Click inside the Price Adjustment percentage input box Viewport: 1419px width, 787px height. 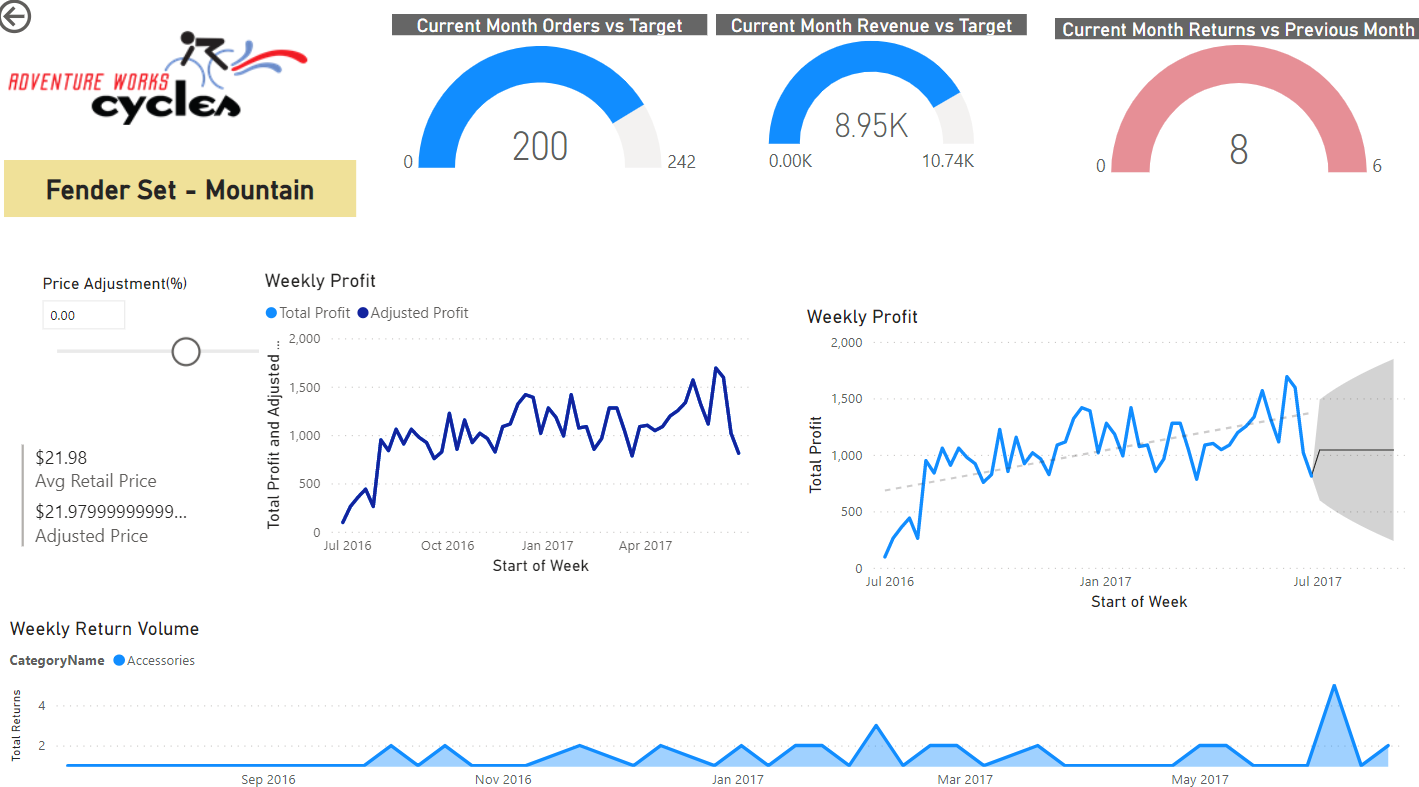coord(83,314)
